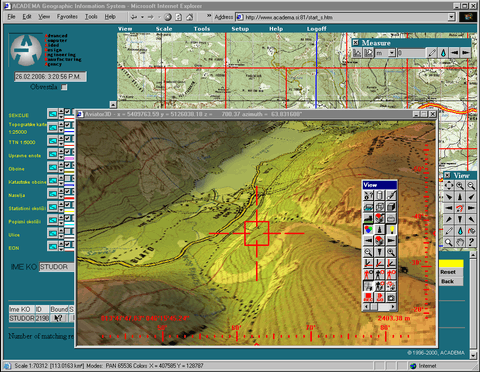Click the four-arrow full extent icon
480x372 pixels.
pyautogui.click(x=449, y=185)
